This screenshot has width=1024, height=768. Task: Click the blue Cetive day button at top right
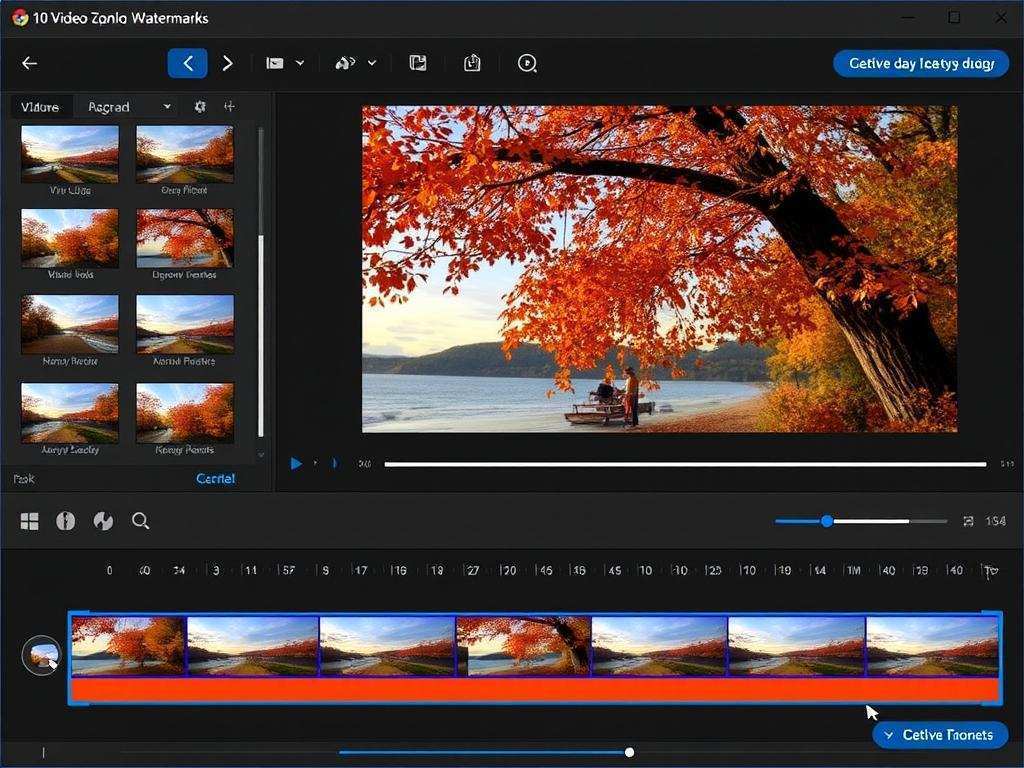[920, 63]
